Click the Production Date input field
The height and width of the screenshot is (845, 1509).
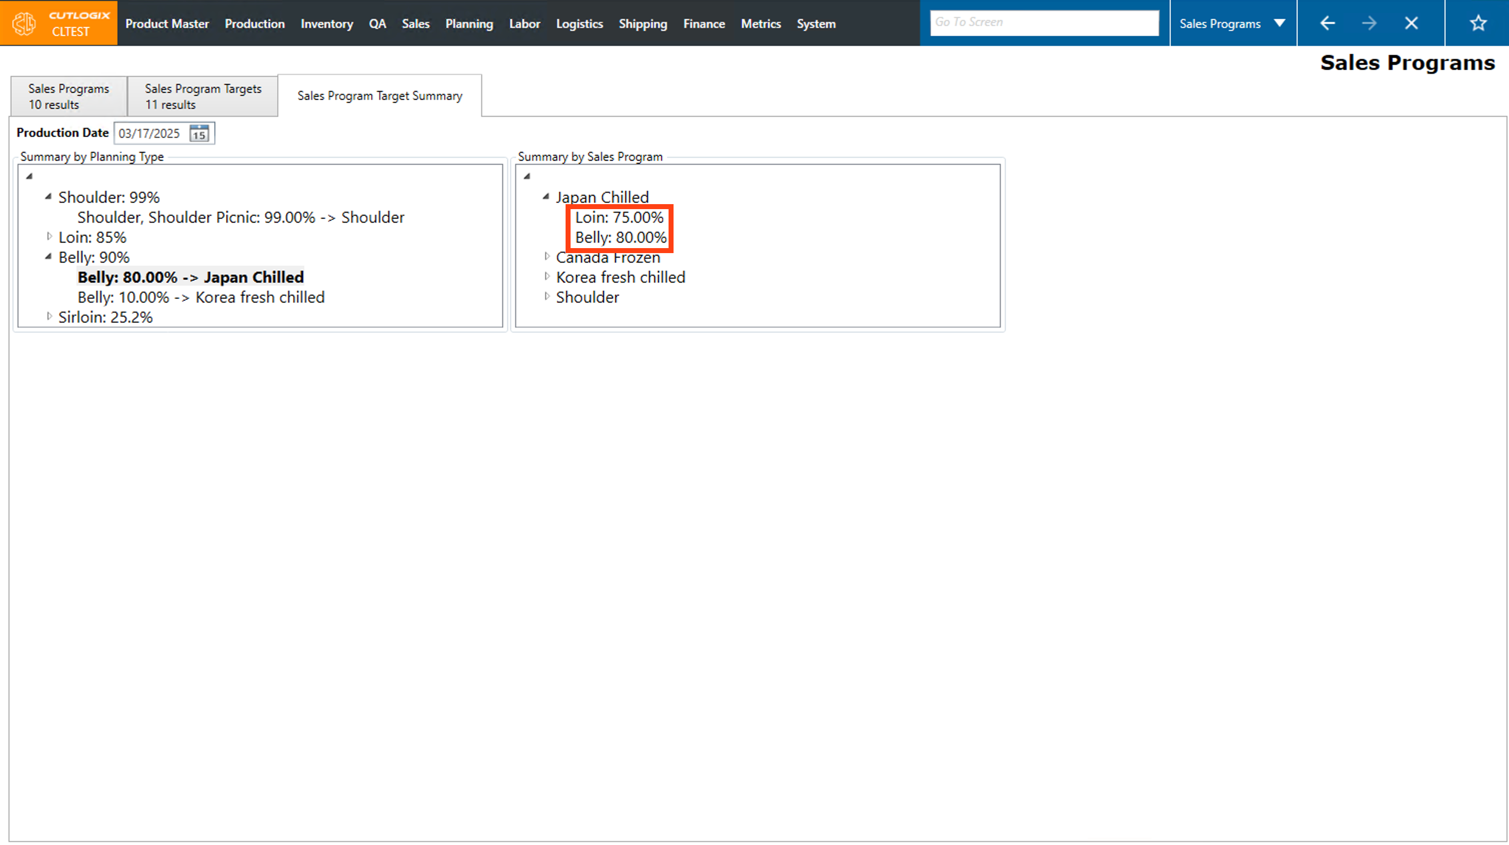coord(151,133)
